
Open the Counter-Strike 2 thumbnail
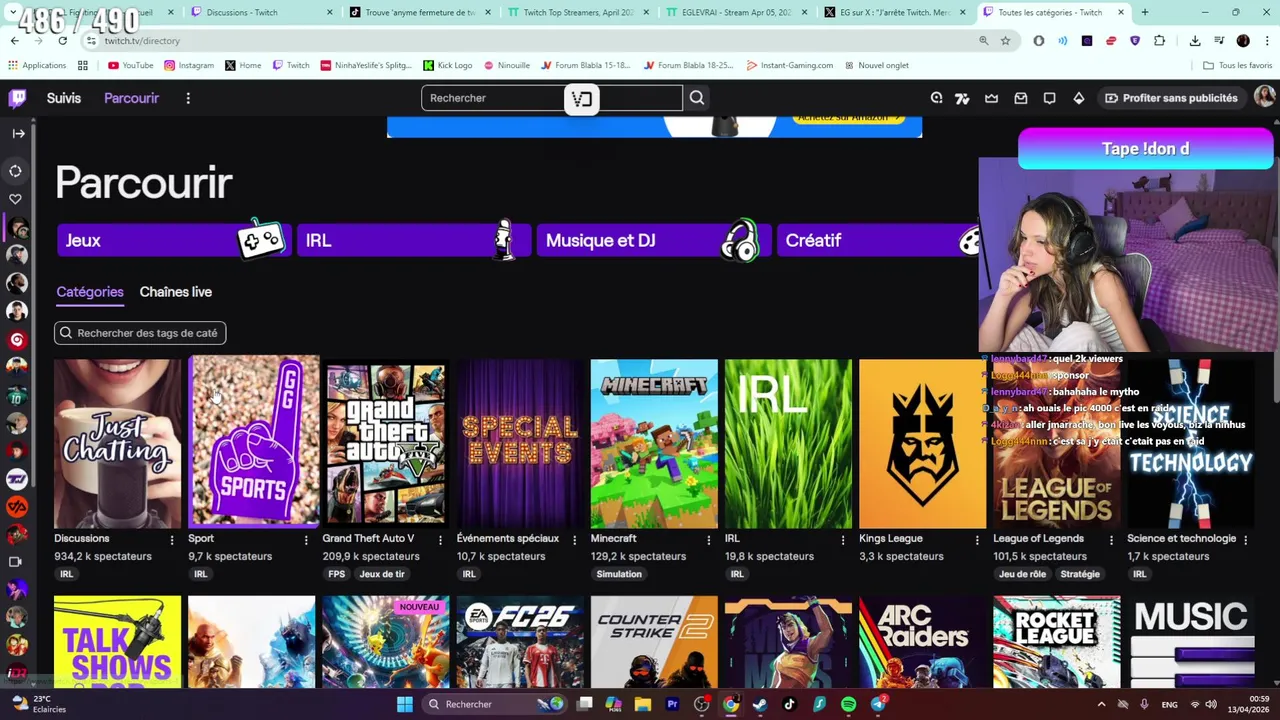pyautogui.click(x=654, y=642)
